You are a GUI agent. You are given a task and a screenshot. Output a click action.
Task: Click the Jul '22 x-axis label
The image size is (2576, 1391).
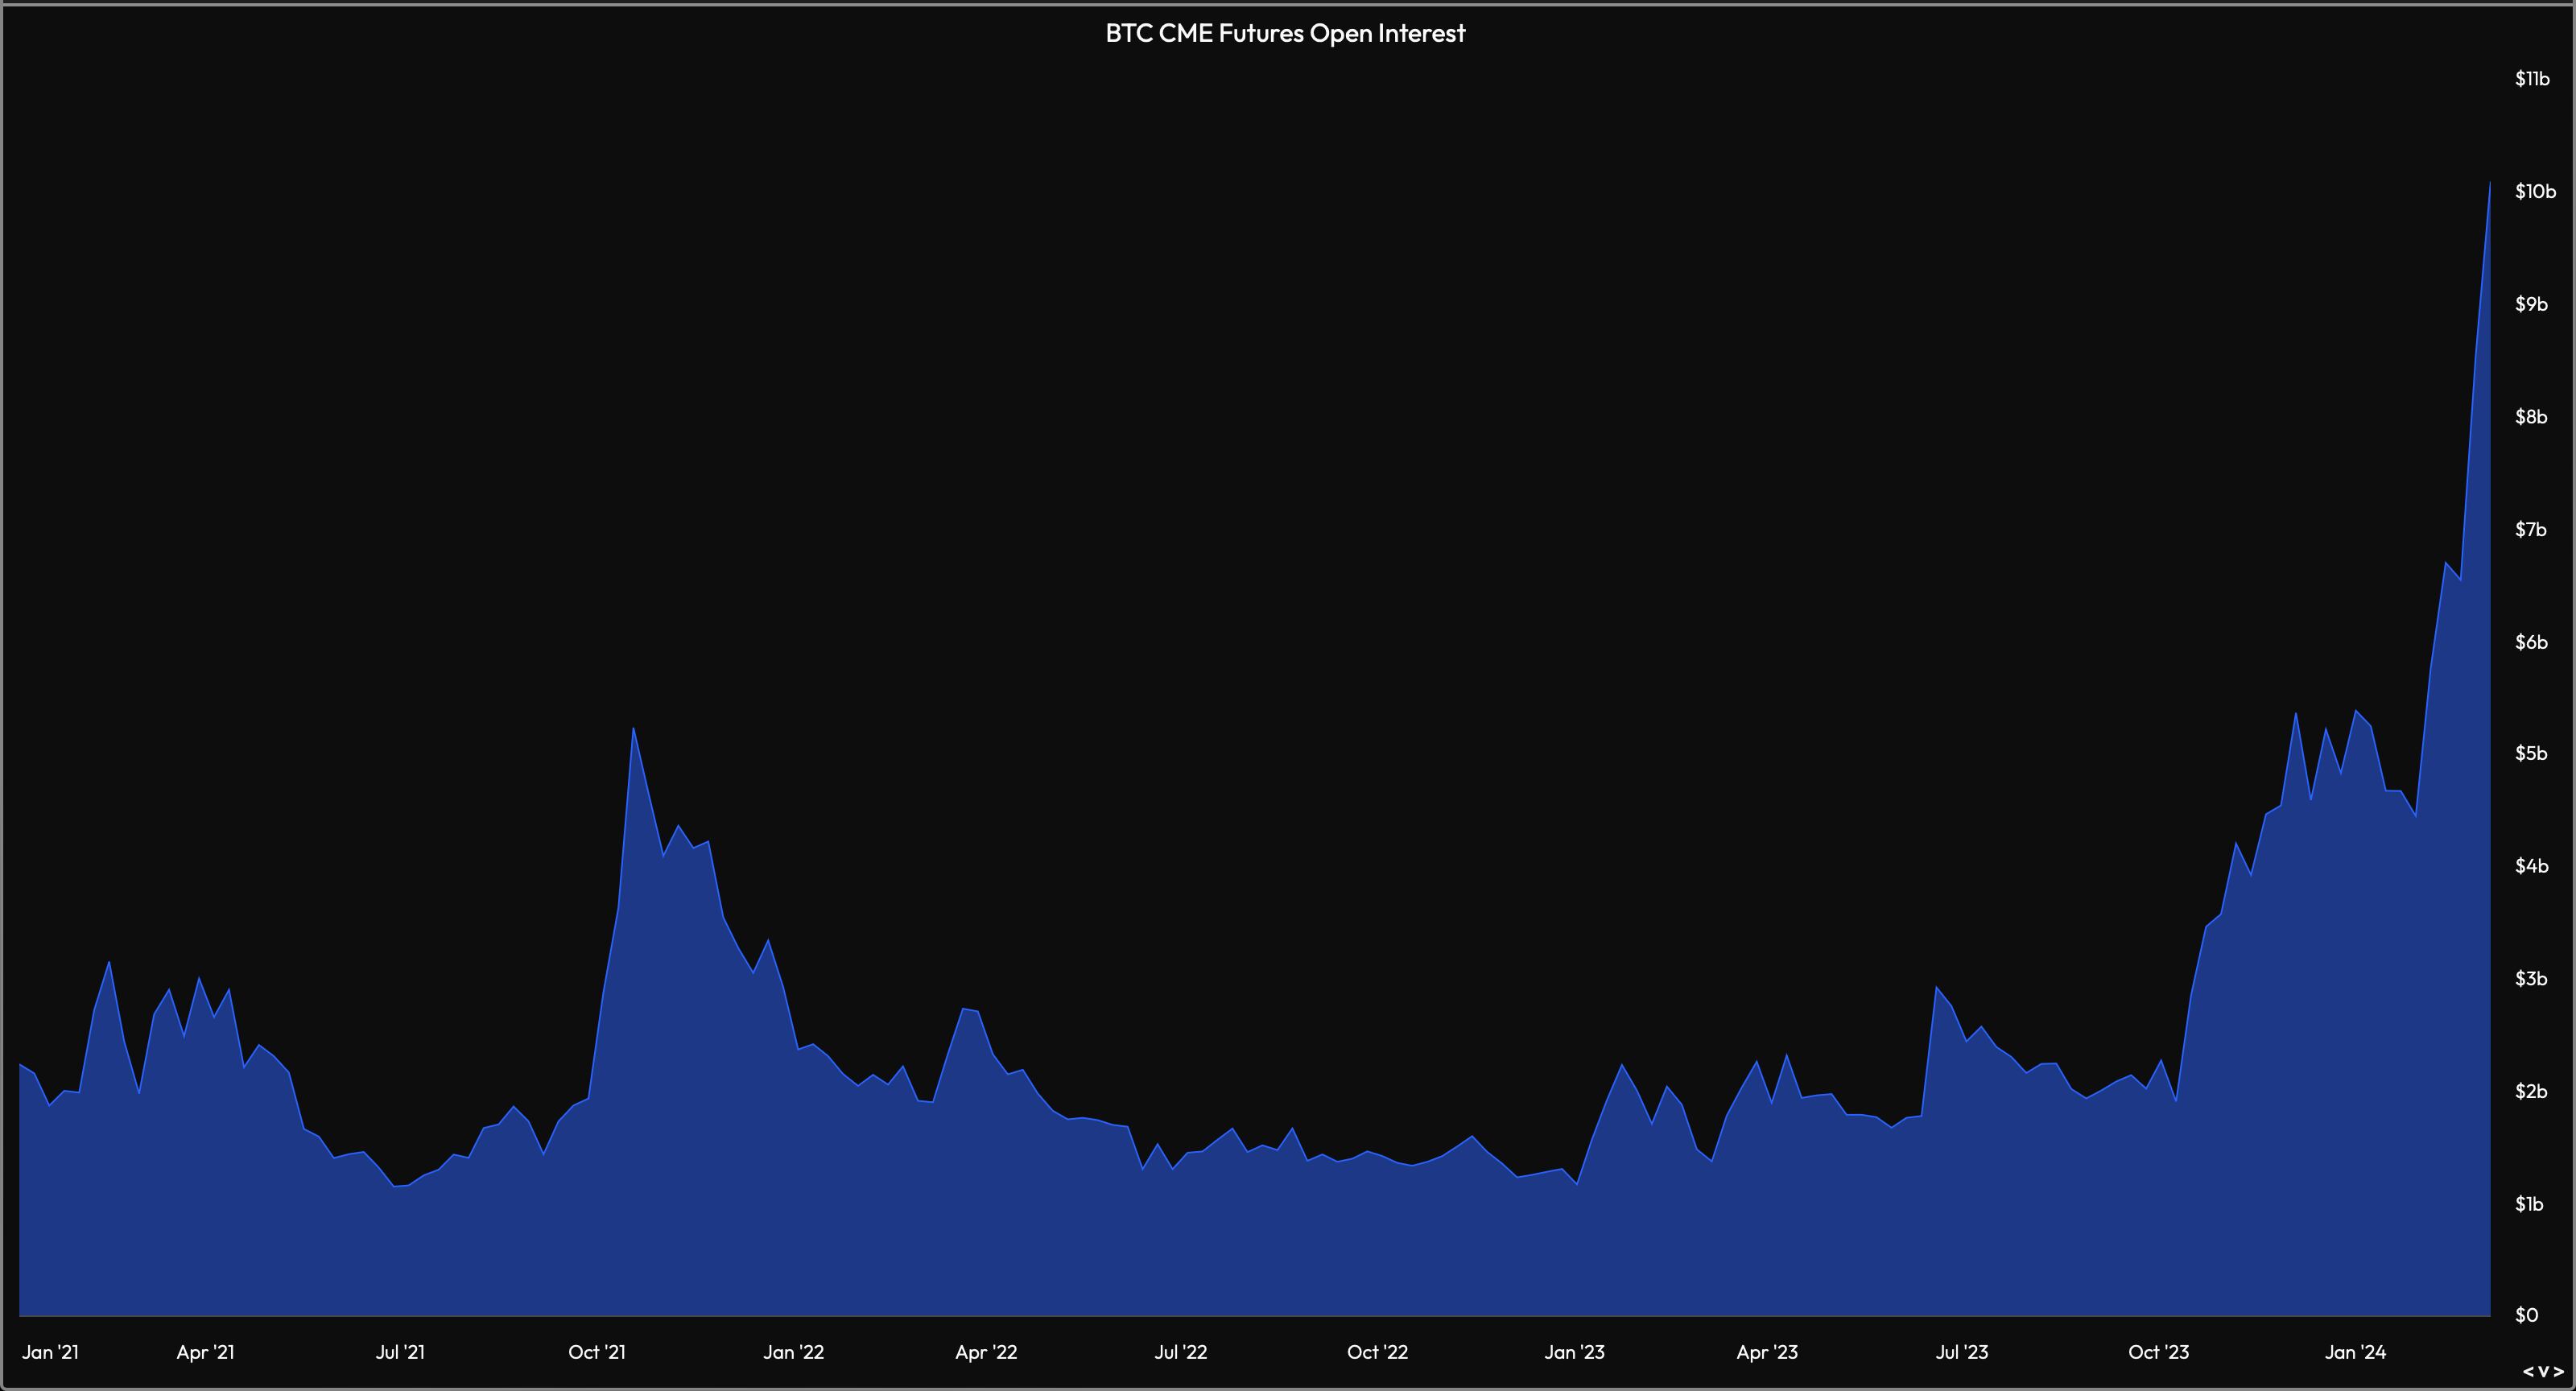1181,1352
